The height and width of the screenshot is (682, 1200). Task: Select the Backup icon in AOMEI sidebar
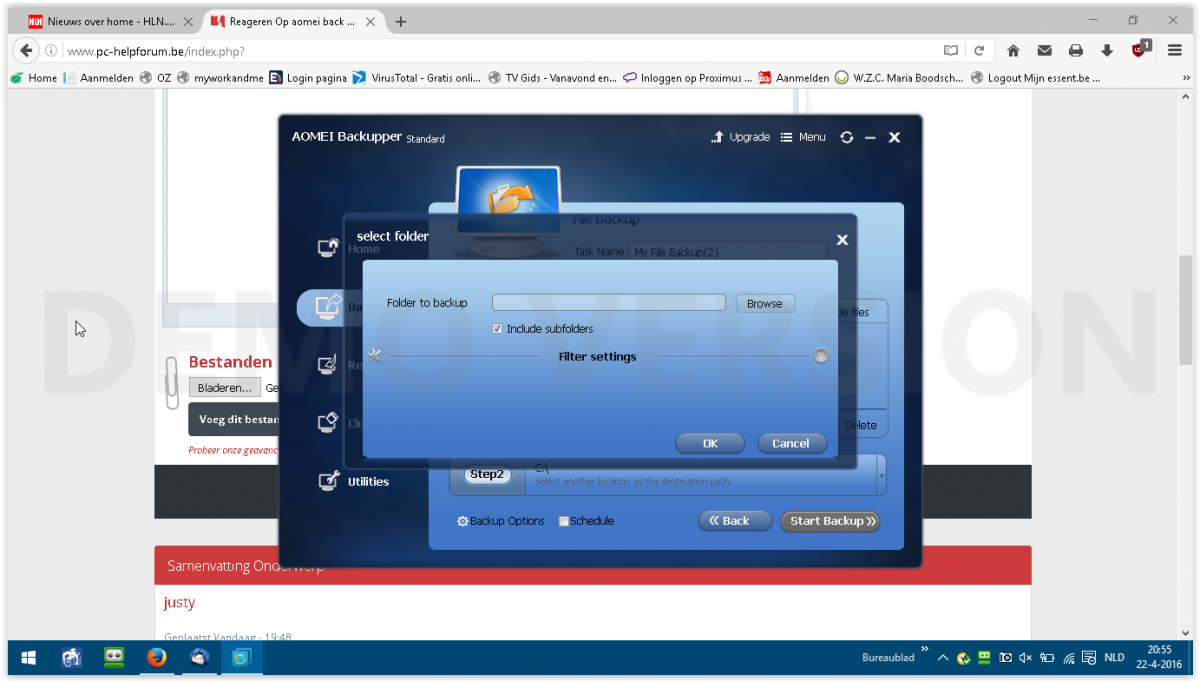click(328, 306)
